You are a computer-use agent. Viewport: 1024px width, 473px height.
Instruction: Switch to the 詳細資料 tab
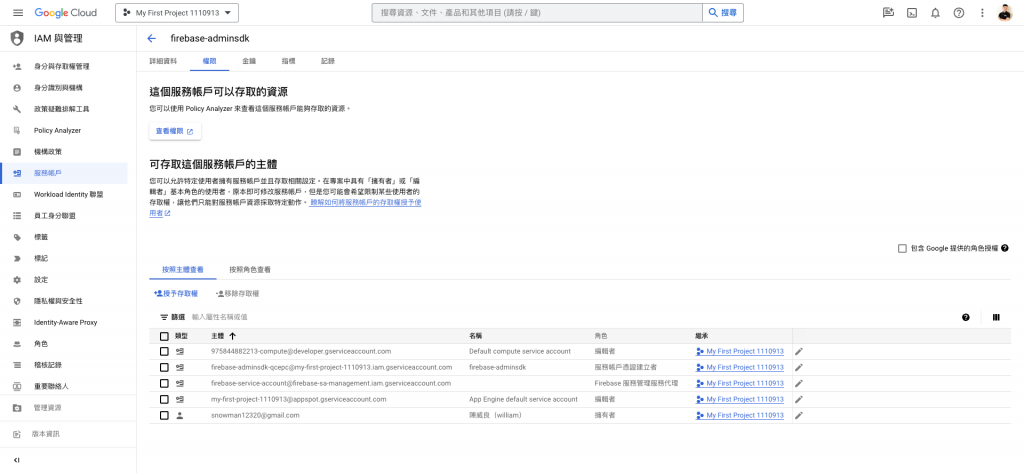163,61
